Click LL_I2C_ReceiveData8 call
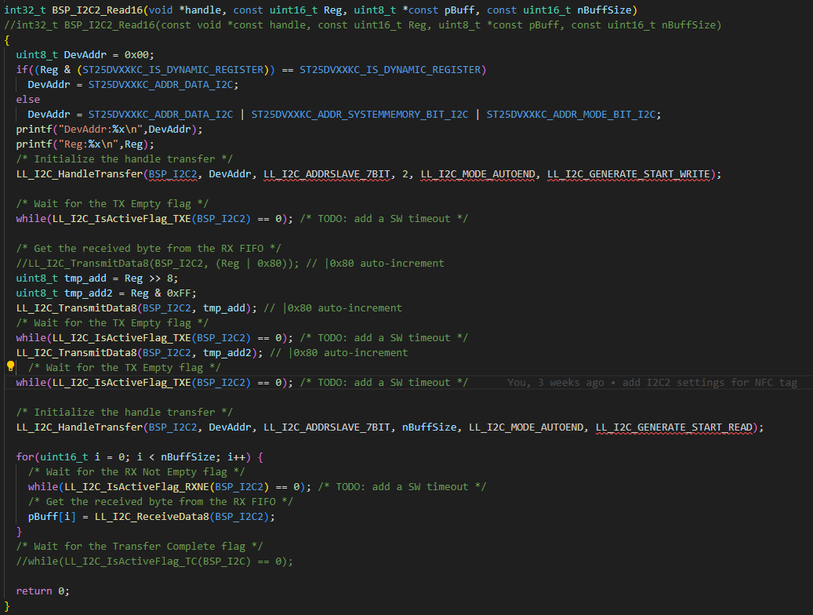 tap(152, 516)
